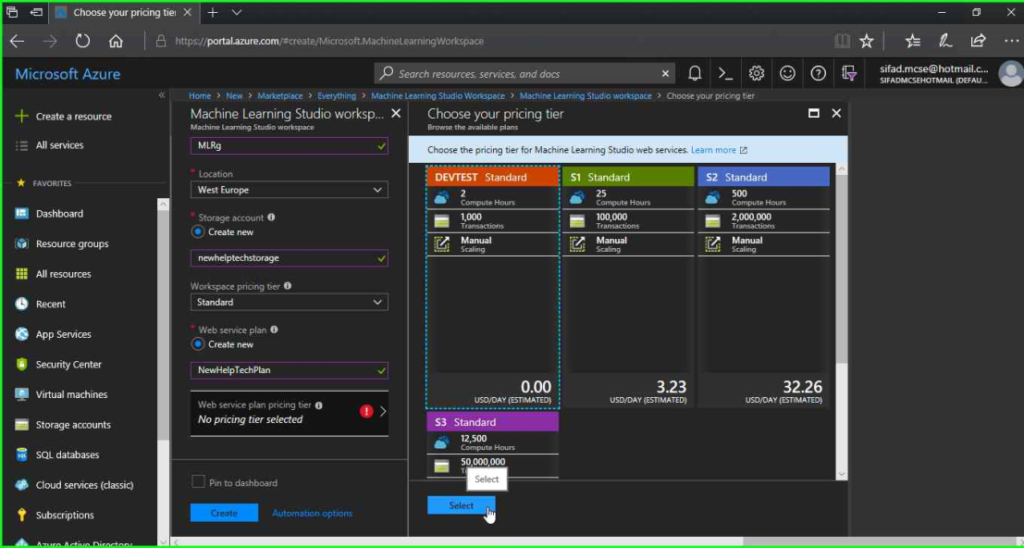The image size is (1024, 548).
Task: Choose S2 Standard pricing card
Action: click(763, 287)
